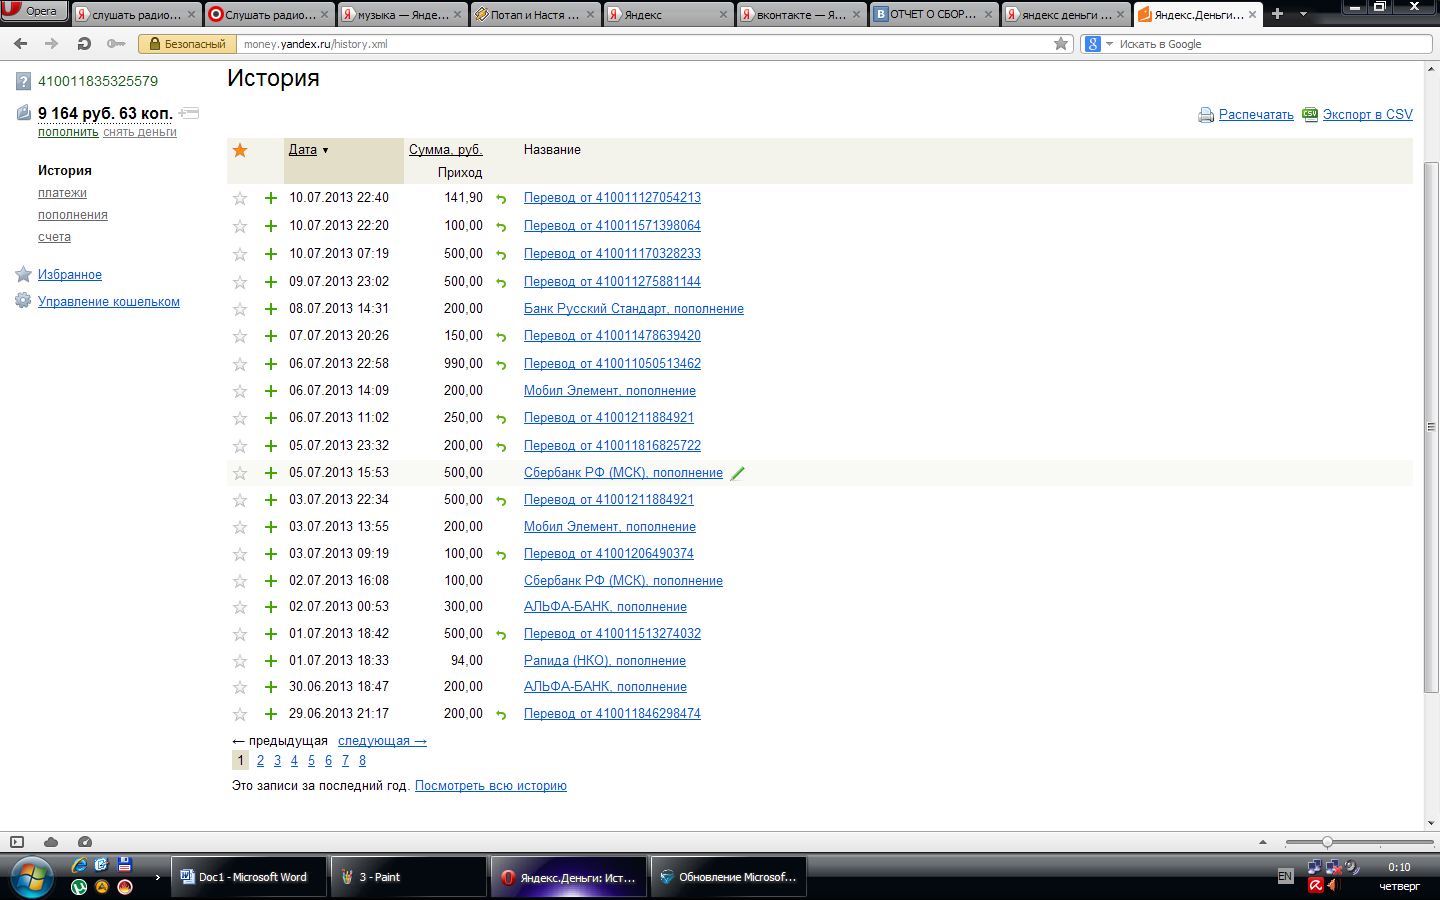Switch to 3 - Paint taskbar window
Image resolution: width=1440 pixels, height=900 pixels.
(x=409, y=877)
